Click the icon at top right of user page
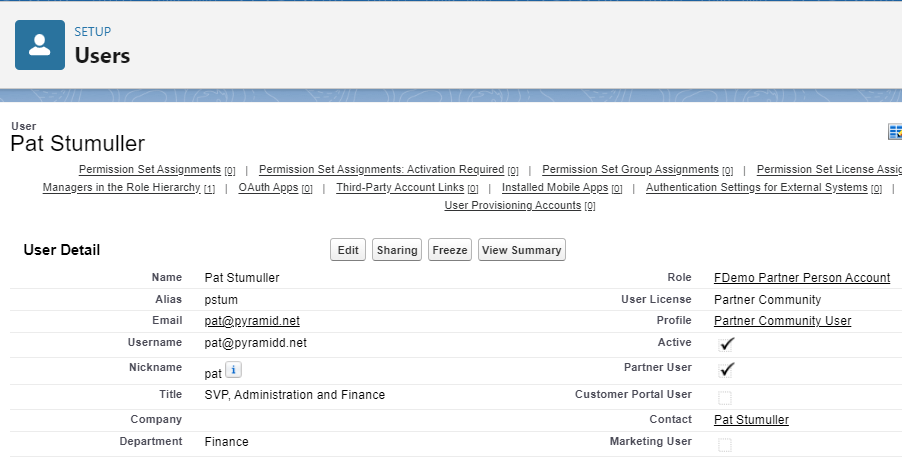This screenshot has height=457, width=904. 895,132
